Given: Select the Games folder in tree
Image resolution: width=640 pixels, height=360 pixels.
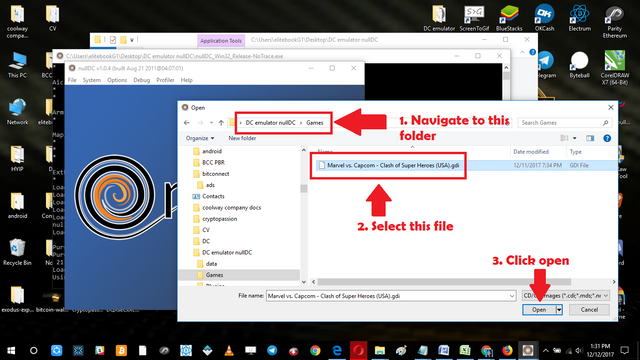Looking at the screenshot, I should click(214, 275).
